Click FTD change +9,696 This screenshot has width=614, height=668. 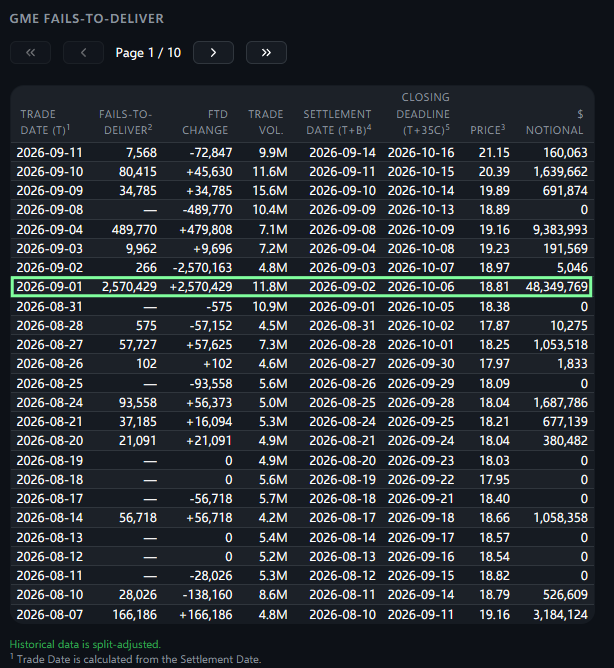(213, 248)
